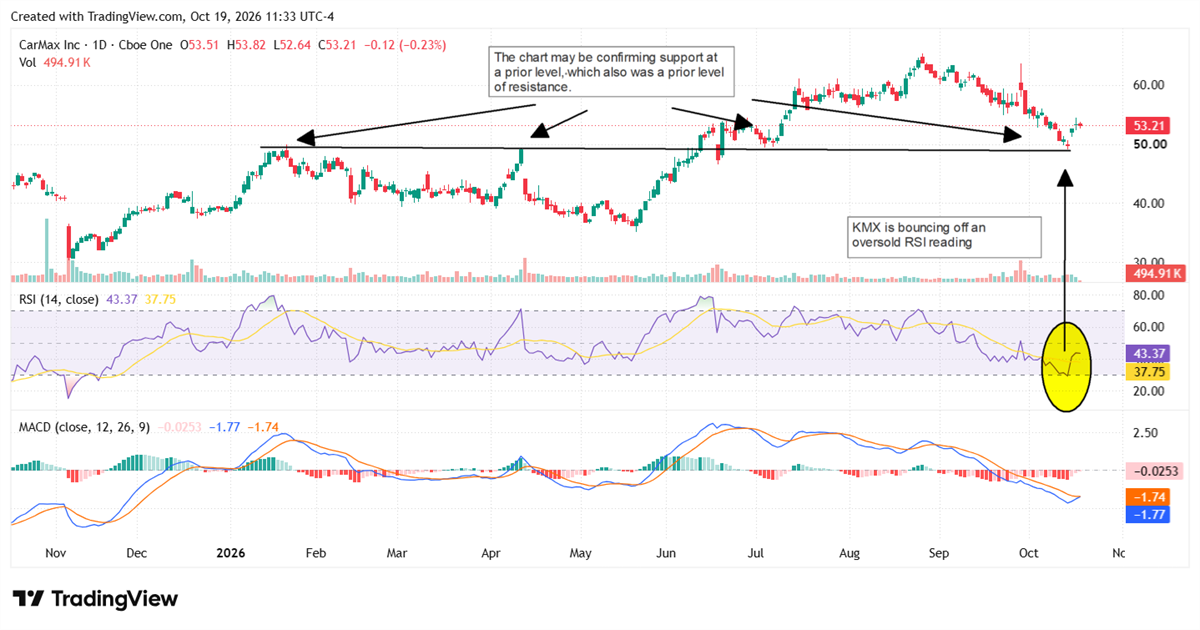Click the 'Apr' label on the time axis
Image resolution: width=1200 pixels, height=630 pixels.
[491, 552]
